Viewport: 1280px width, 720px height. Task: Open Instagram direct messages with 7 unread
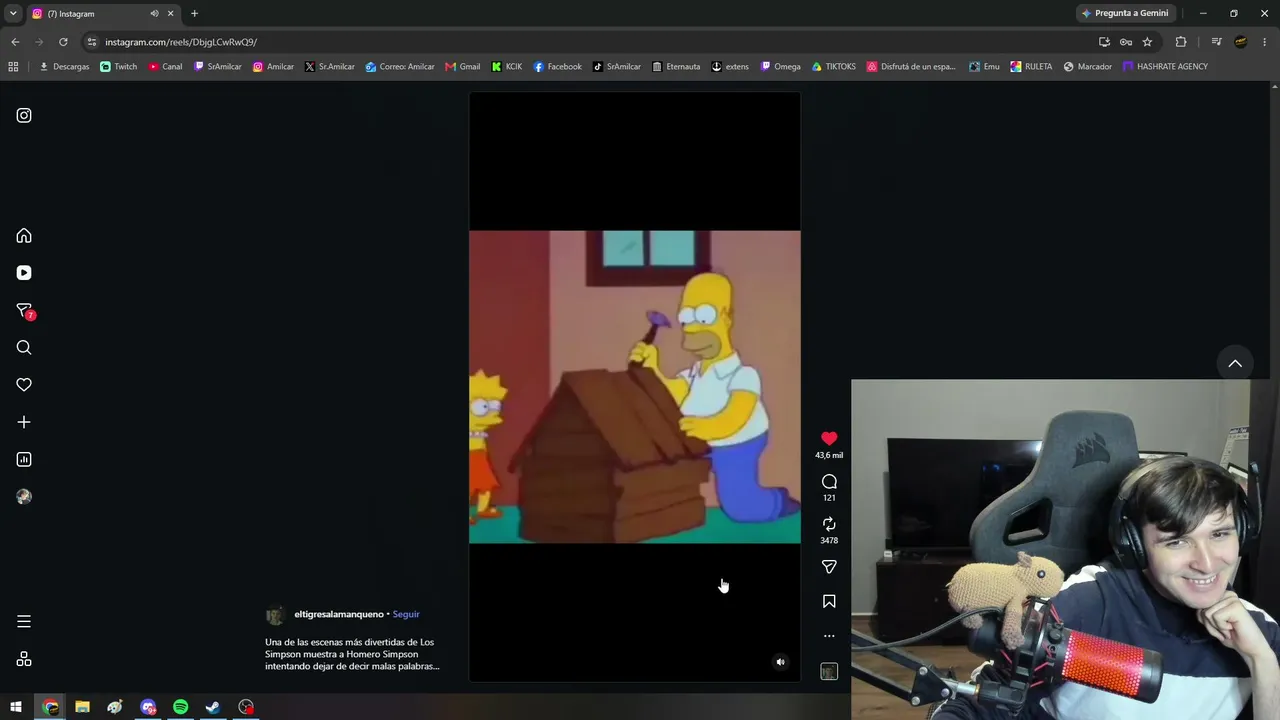coord(25,311)
